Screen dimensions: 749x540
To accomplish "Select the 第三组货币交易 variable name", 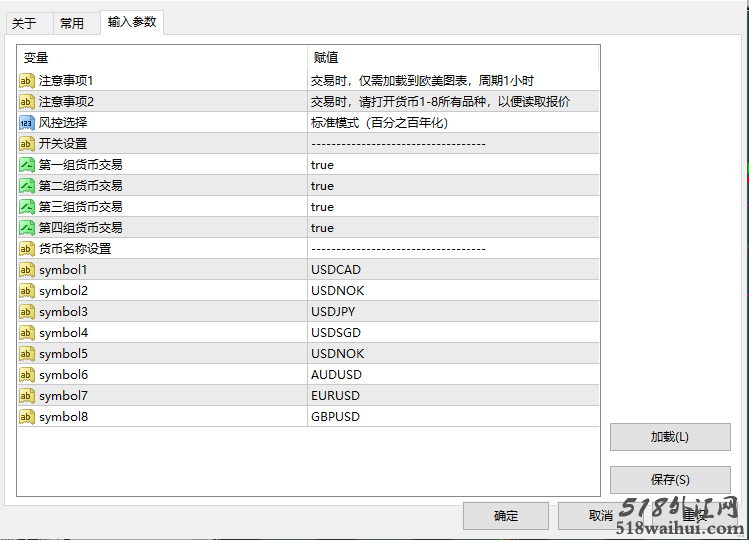I will [81, 207].
